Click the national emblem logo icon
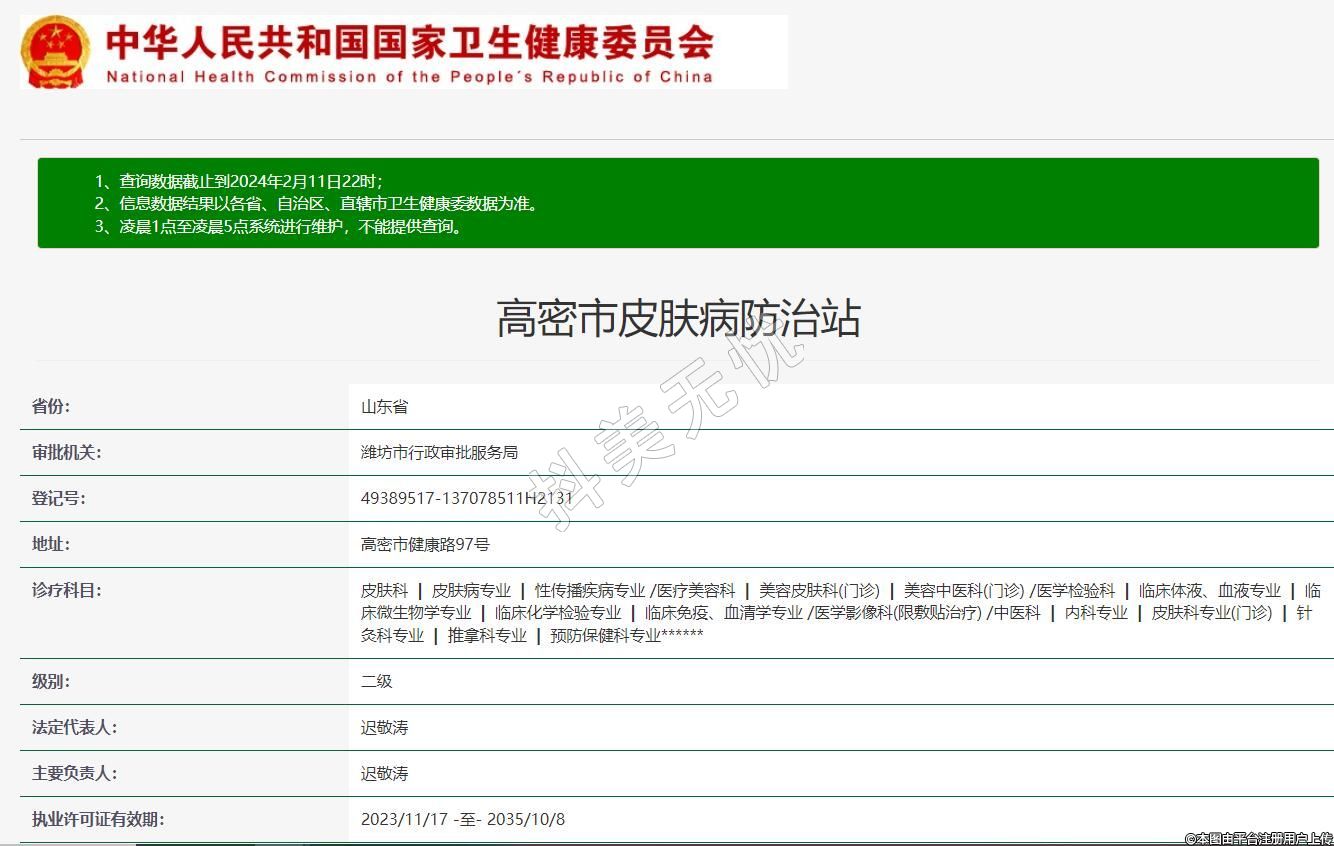This screenshot has width=1334, height=846. [x=55, y=52]
